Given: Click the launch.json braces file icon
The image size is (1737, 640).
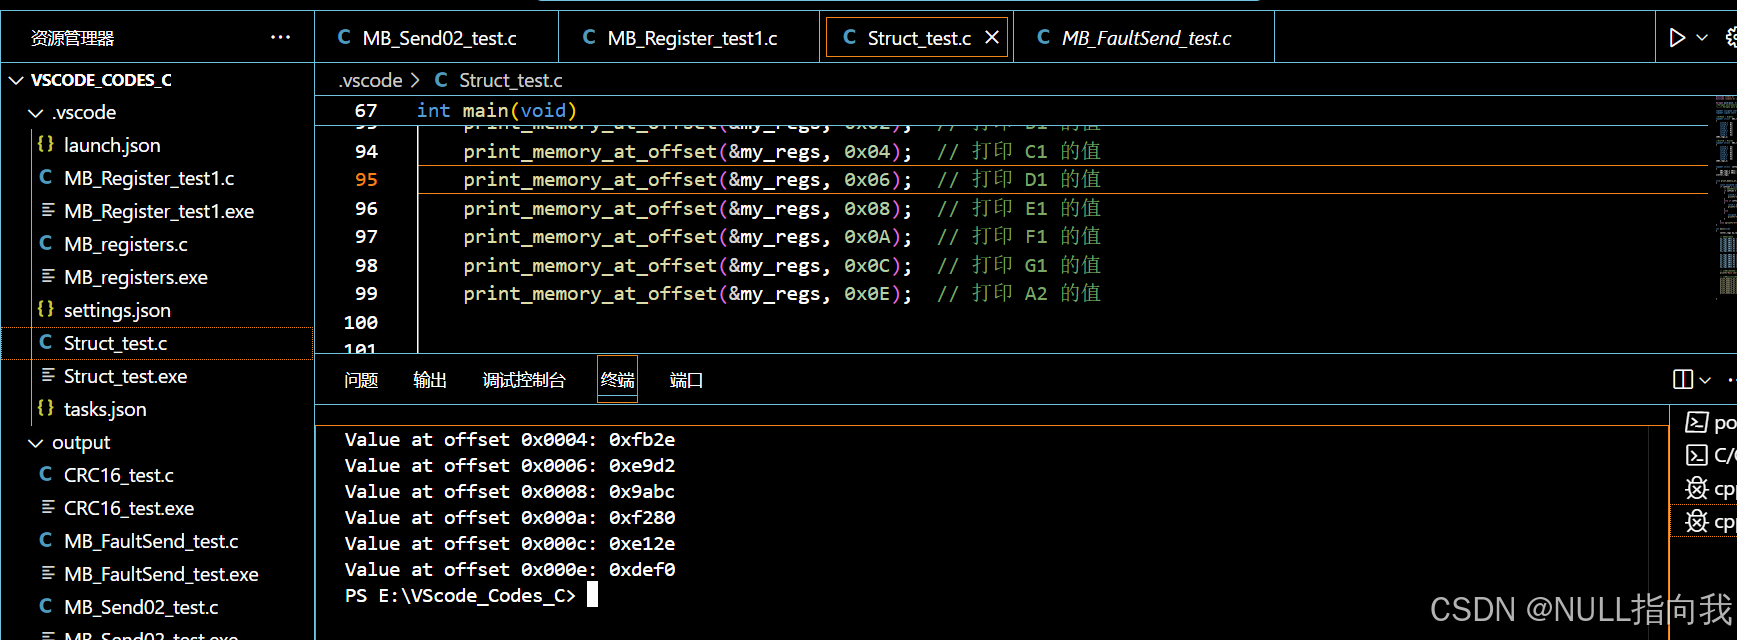Looking at the screenshot, I should pyautogui.click(x=46, y=145).
